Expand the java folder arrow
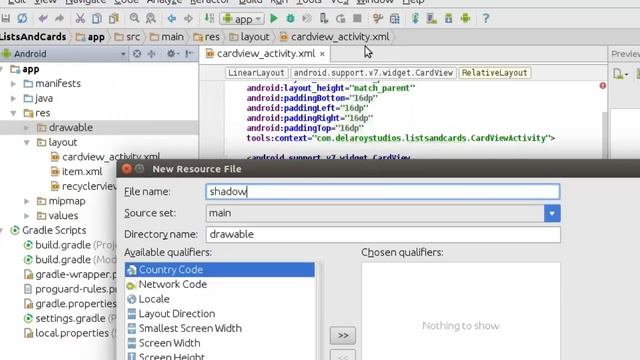This screenshot has width=640, height=360. [x=13, y=98]
